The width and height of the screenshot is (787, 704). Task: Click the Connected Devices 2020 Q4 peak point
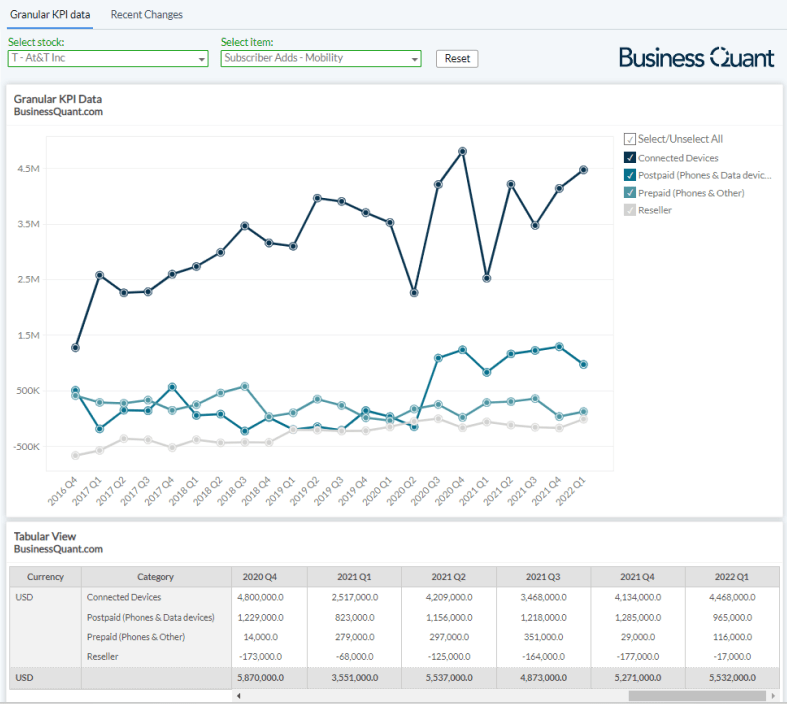click(462, 151)
